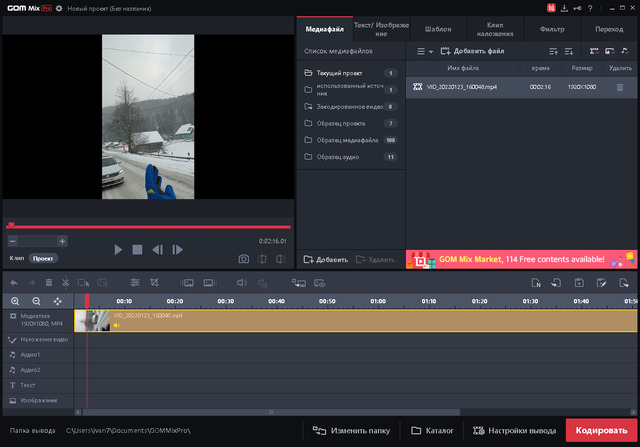Viewport: 640px width, 447px height.
Task: Select the video clip on the timeline
Action: (x=356, y=321)
